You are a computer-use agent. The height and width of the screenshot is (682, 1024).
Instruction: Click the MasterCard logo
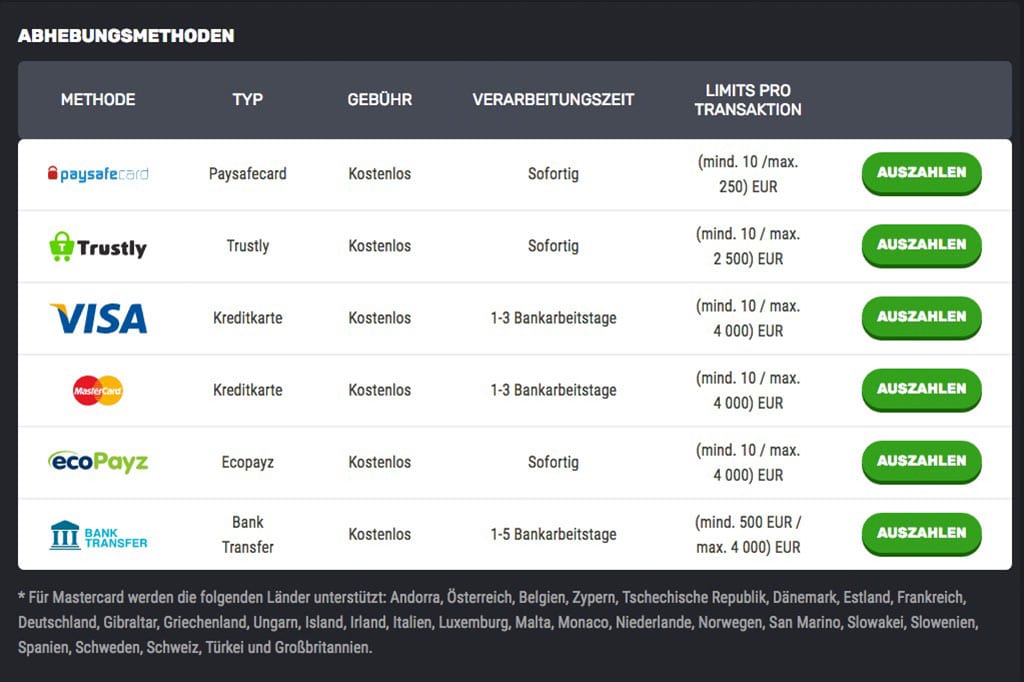(x=98, y=390)
